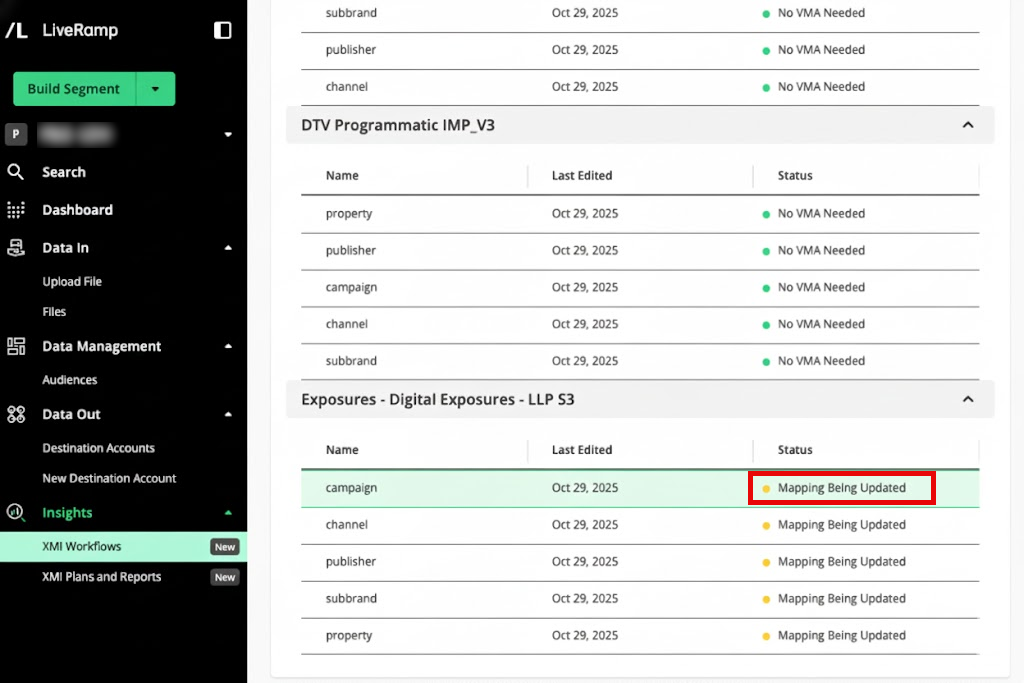Collapse the Exposures - Digital Exposures section
The width and height of the screenshot is (1024, 683).
pyautogui.click(x=967, y=399)
